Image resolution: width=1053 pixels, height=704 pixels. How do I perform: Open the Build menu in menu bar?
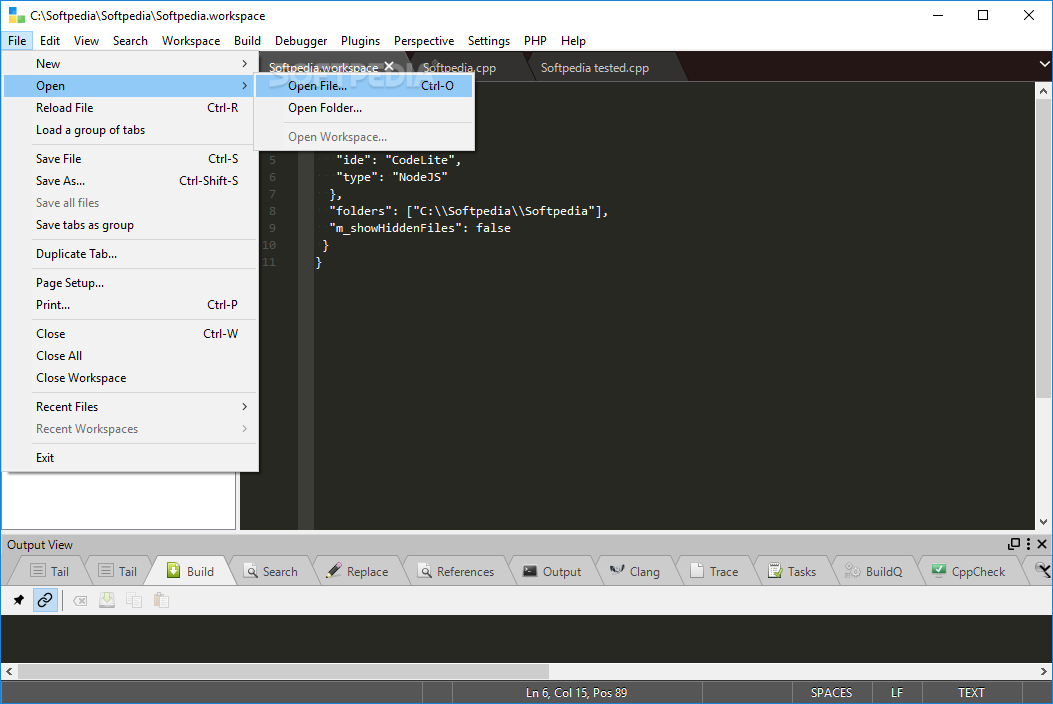pos(247,41)
